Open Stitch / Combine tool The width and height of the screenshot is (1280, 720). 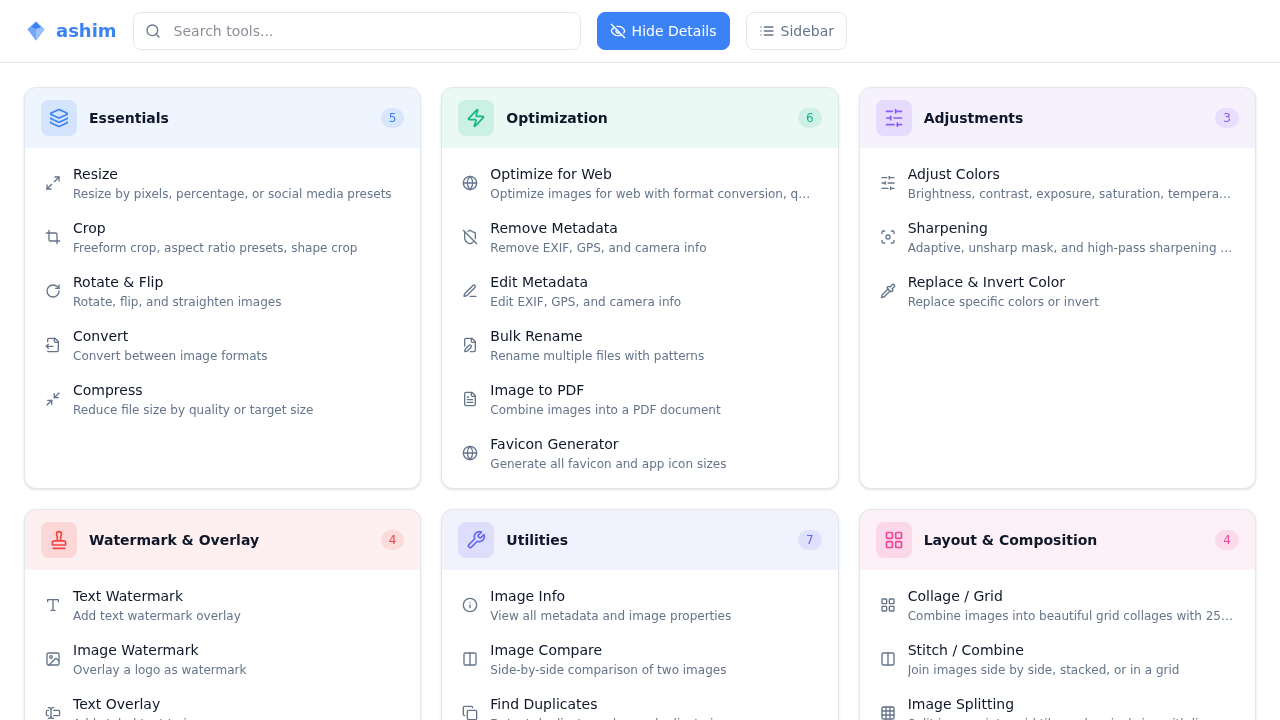coord(1057,659)
